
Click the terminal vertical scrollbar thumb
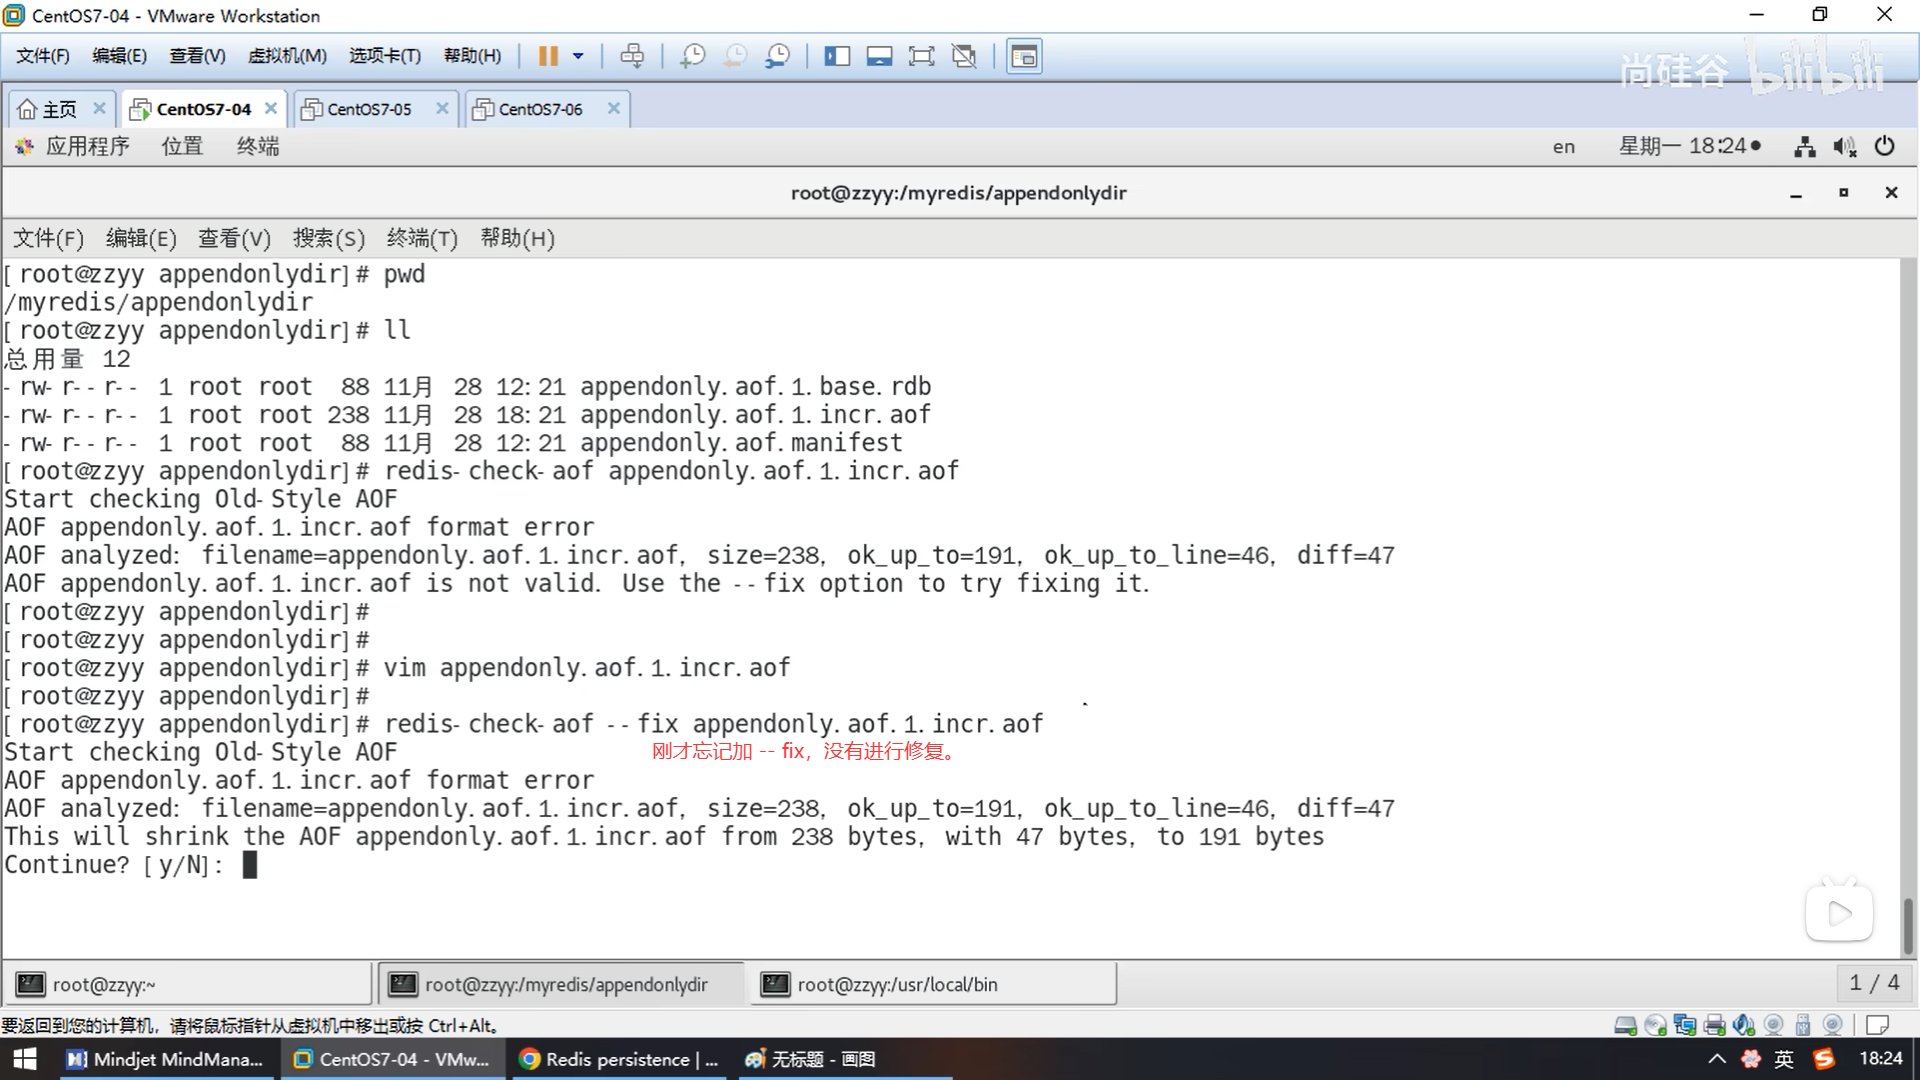[x=1907, y=925]
